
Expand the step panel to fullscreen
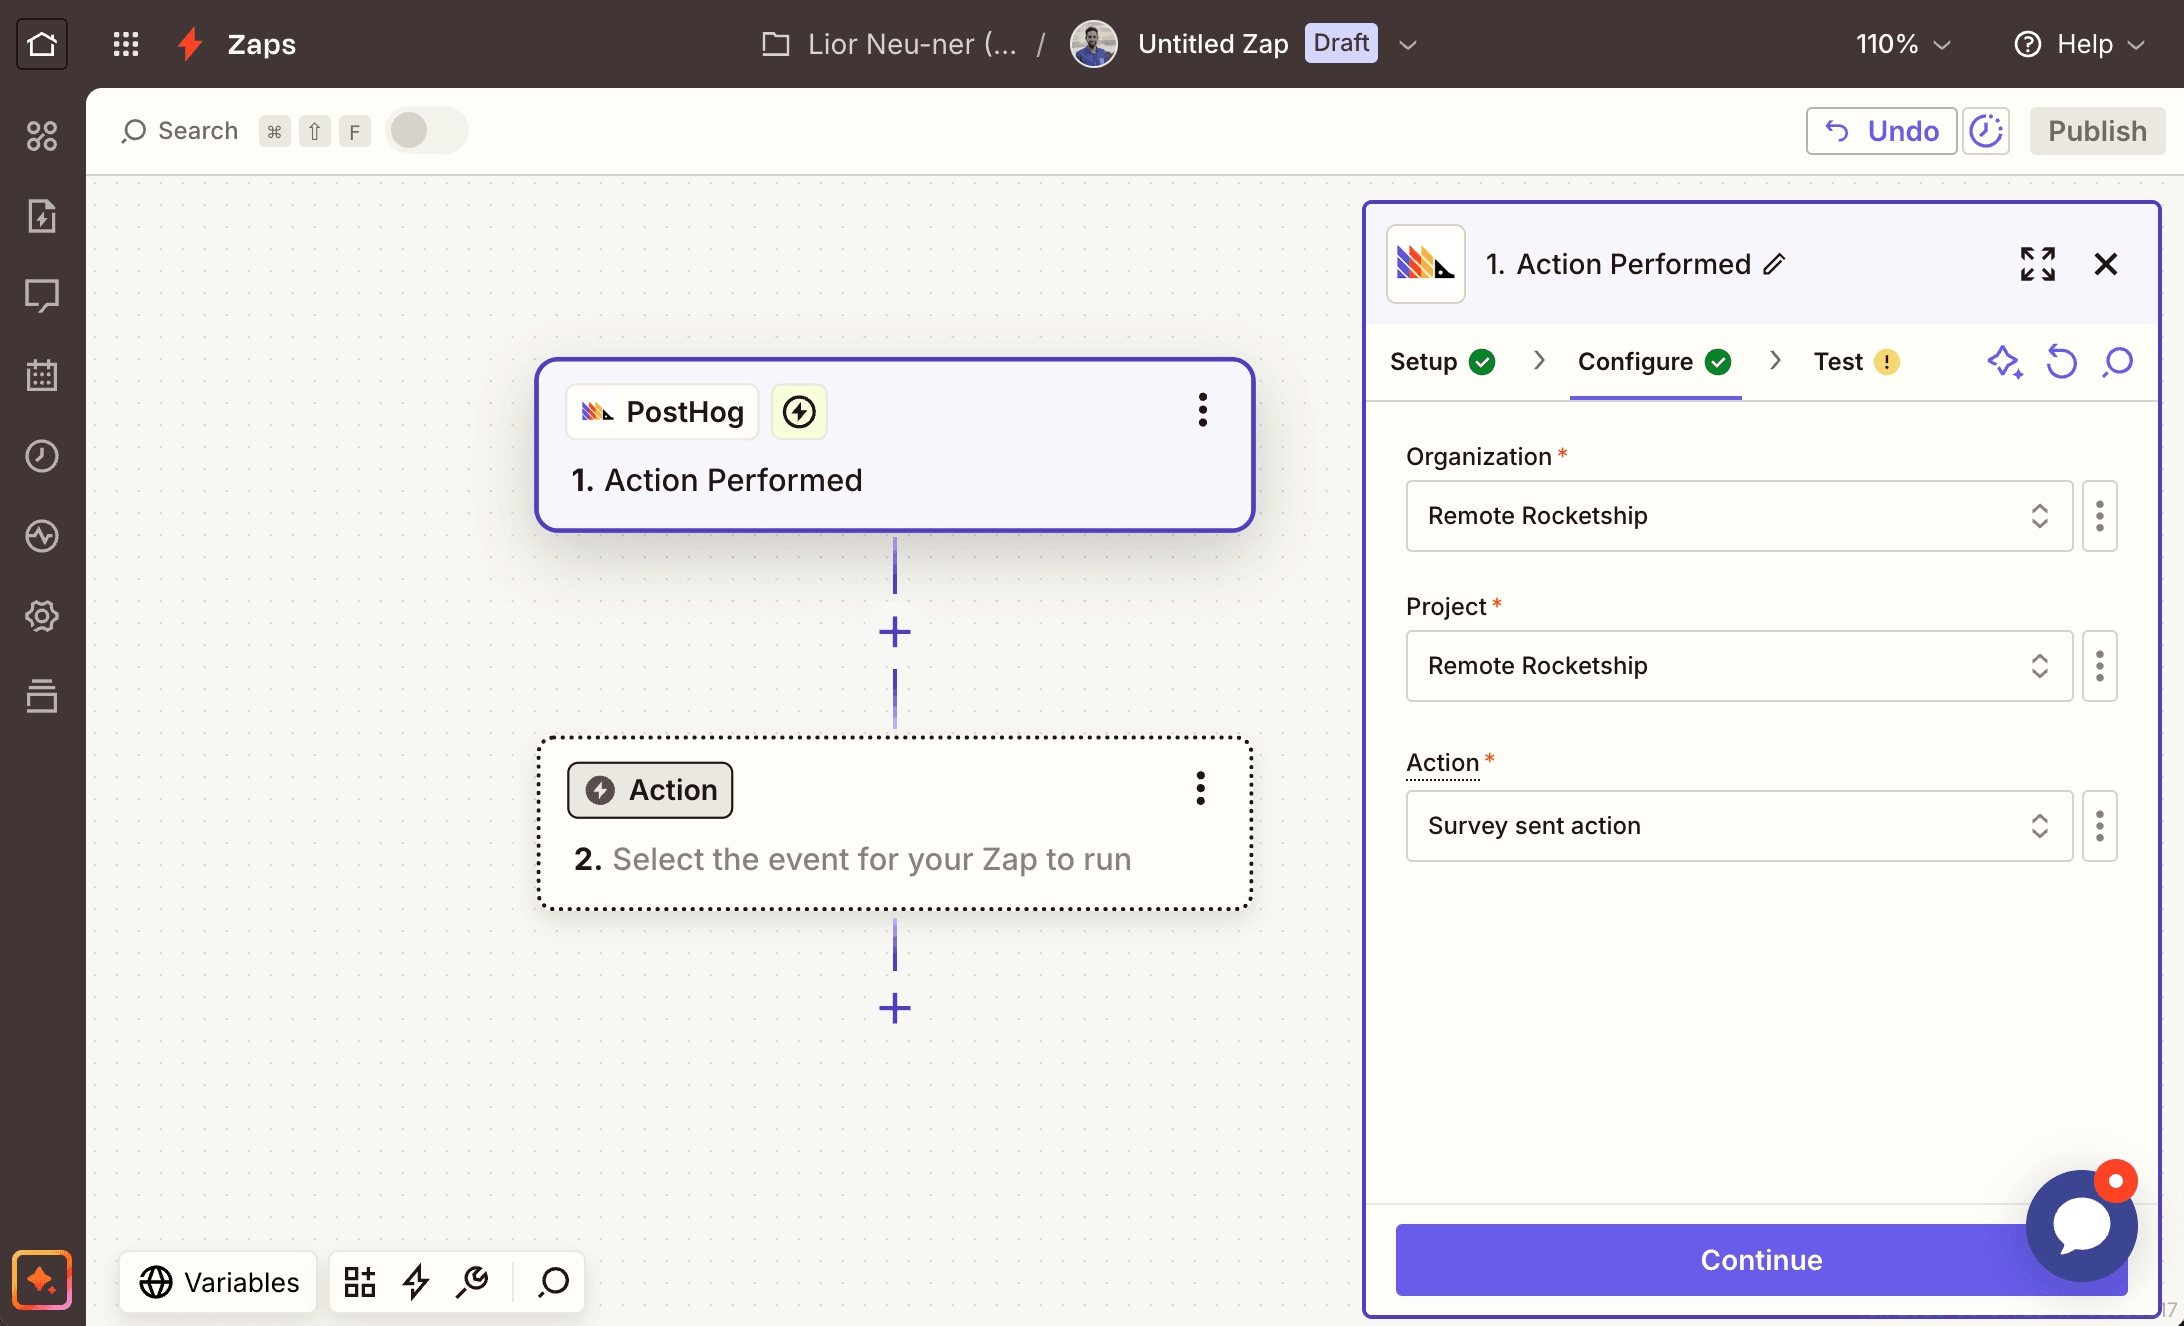pyautogui.click(x=2038, y=264)
